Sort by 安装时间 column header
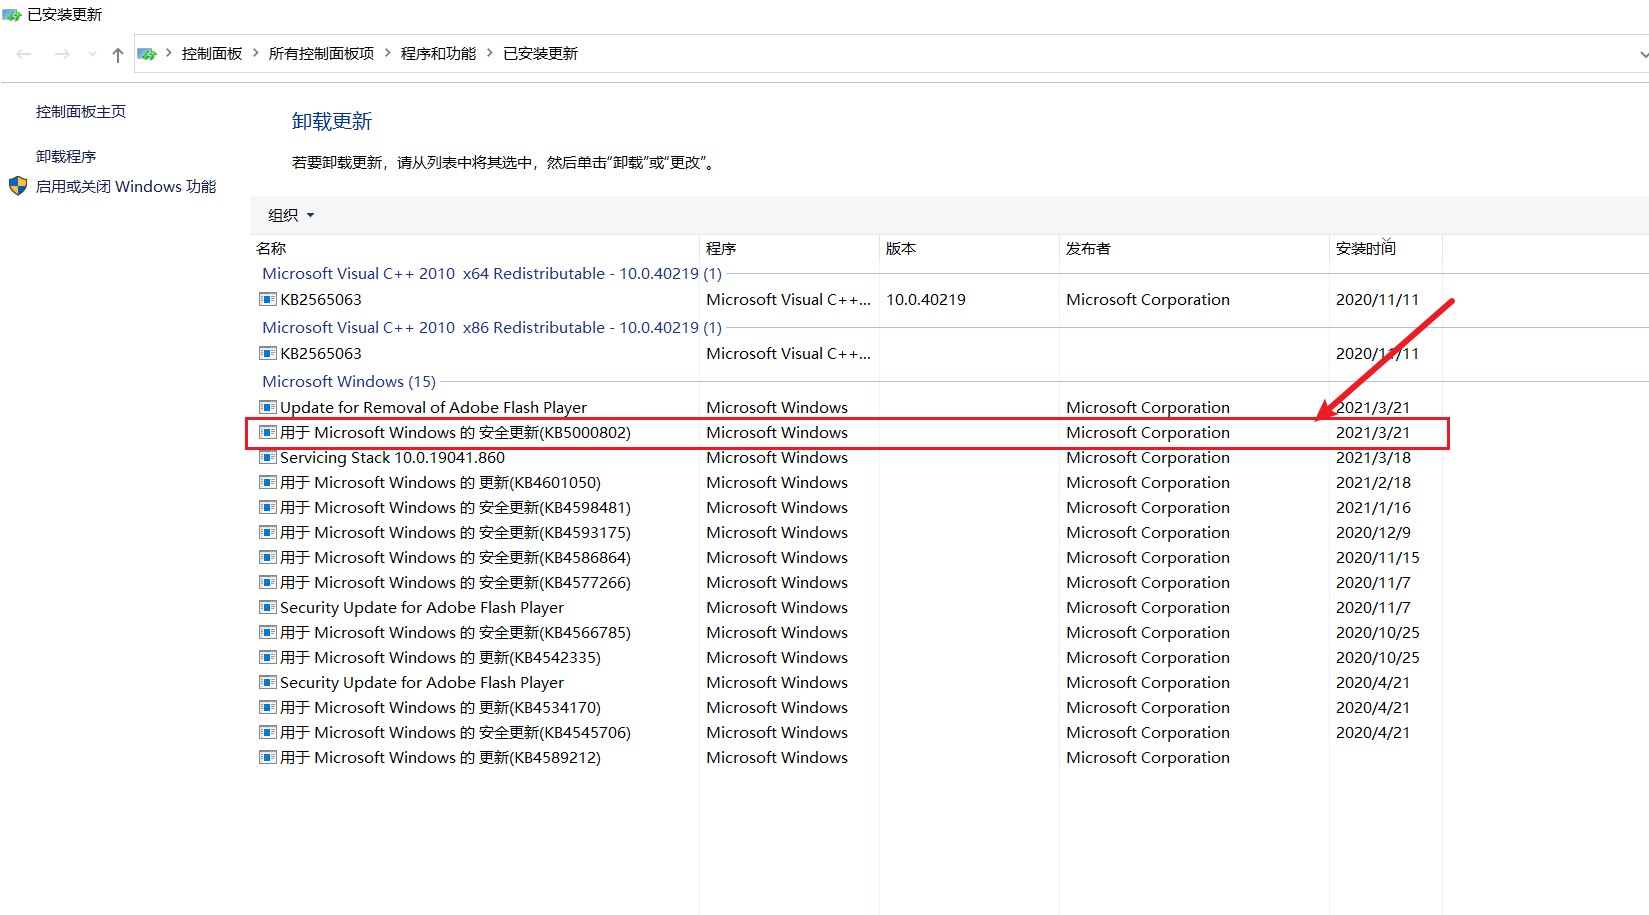 click(x=1366, y=249)
